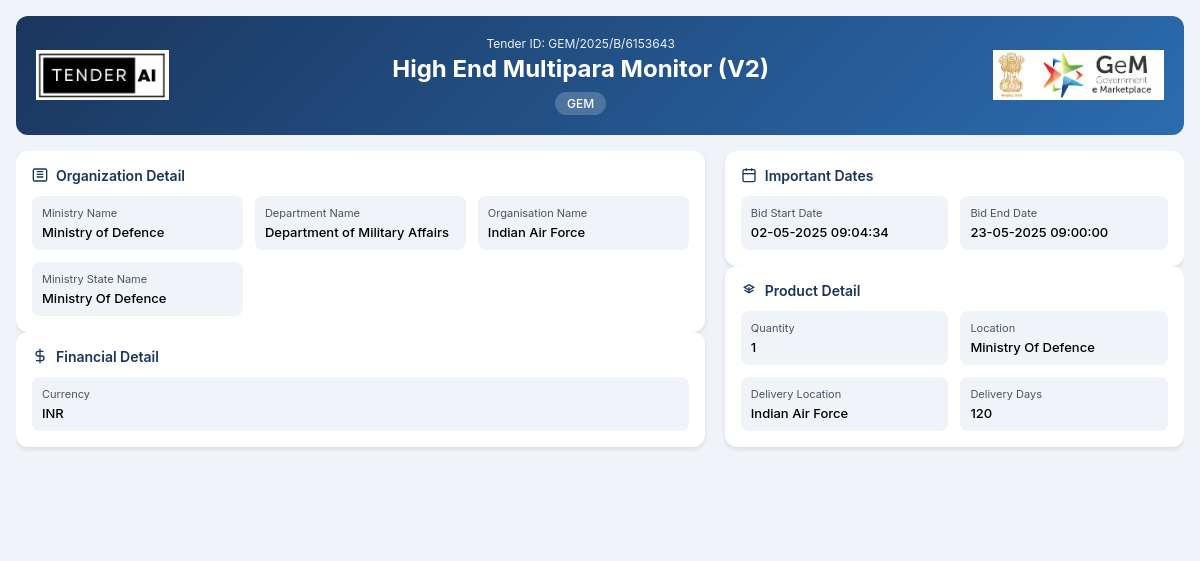Click the Organization Detail list icon
Image resolution: width=1200 pixels, height=561 pixels.
40,175
